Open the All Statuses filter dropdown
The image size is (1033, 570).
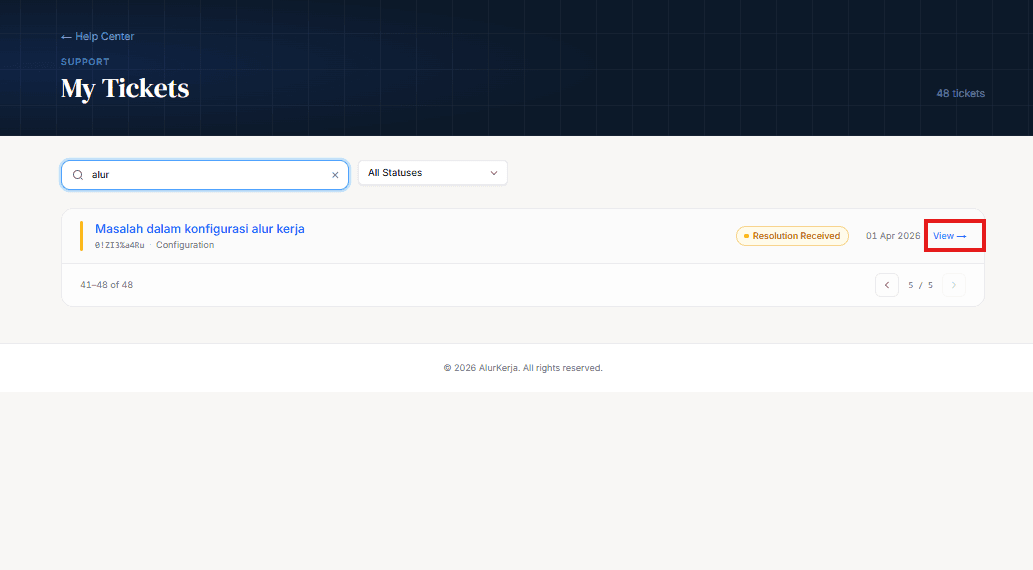pyautogui.click(x=432, y=173)
